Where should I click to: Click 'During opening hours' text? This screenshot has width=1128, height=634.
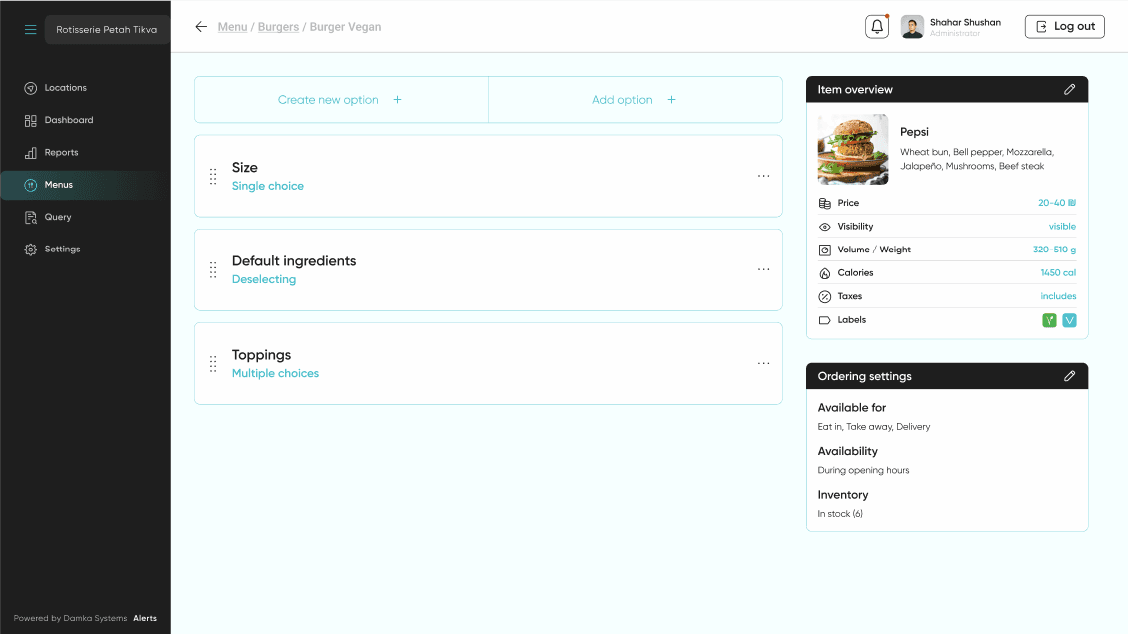[x=863, y=470]
